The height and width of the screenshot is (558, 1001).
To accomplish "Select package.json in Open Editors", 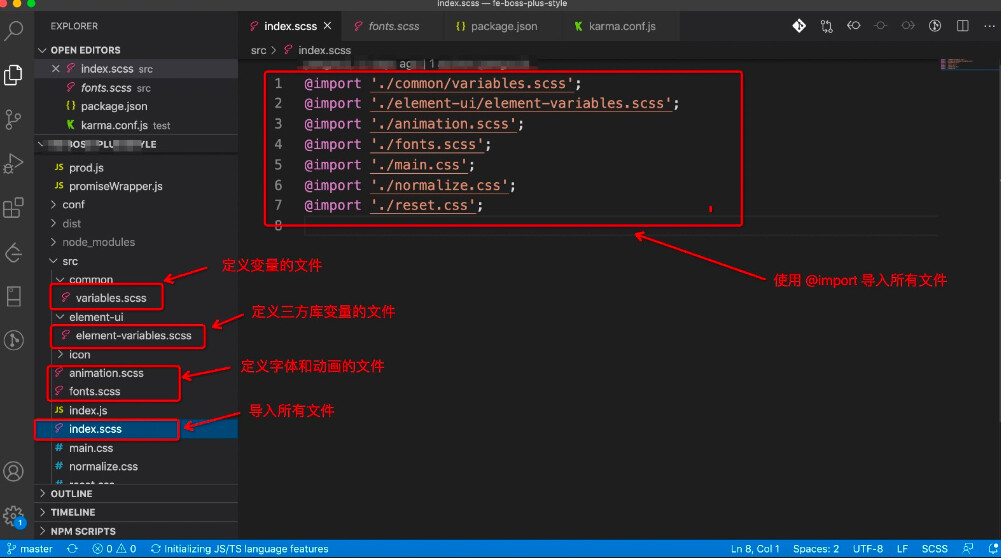I will pyautogui.click(x=114, y=107).
